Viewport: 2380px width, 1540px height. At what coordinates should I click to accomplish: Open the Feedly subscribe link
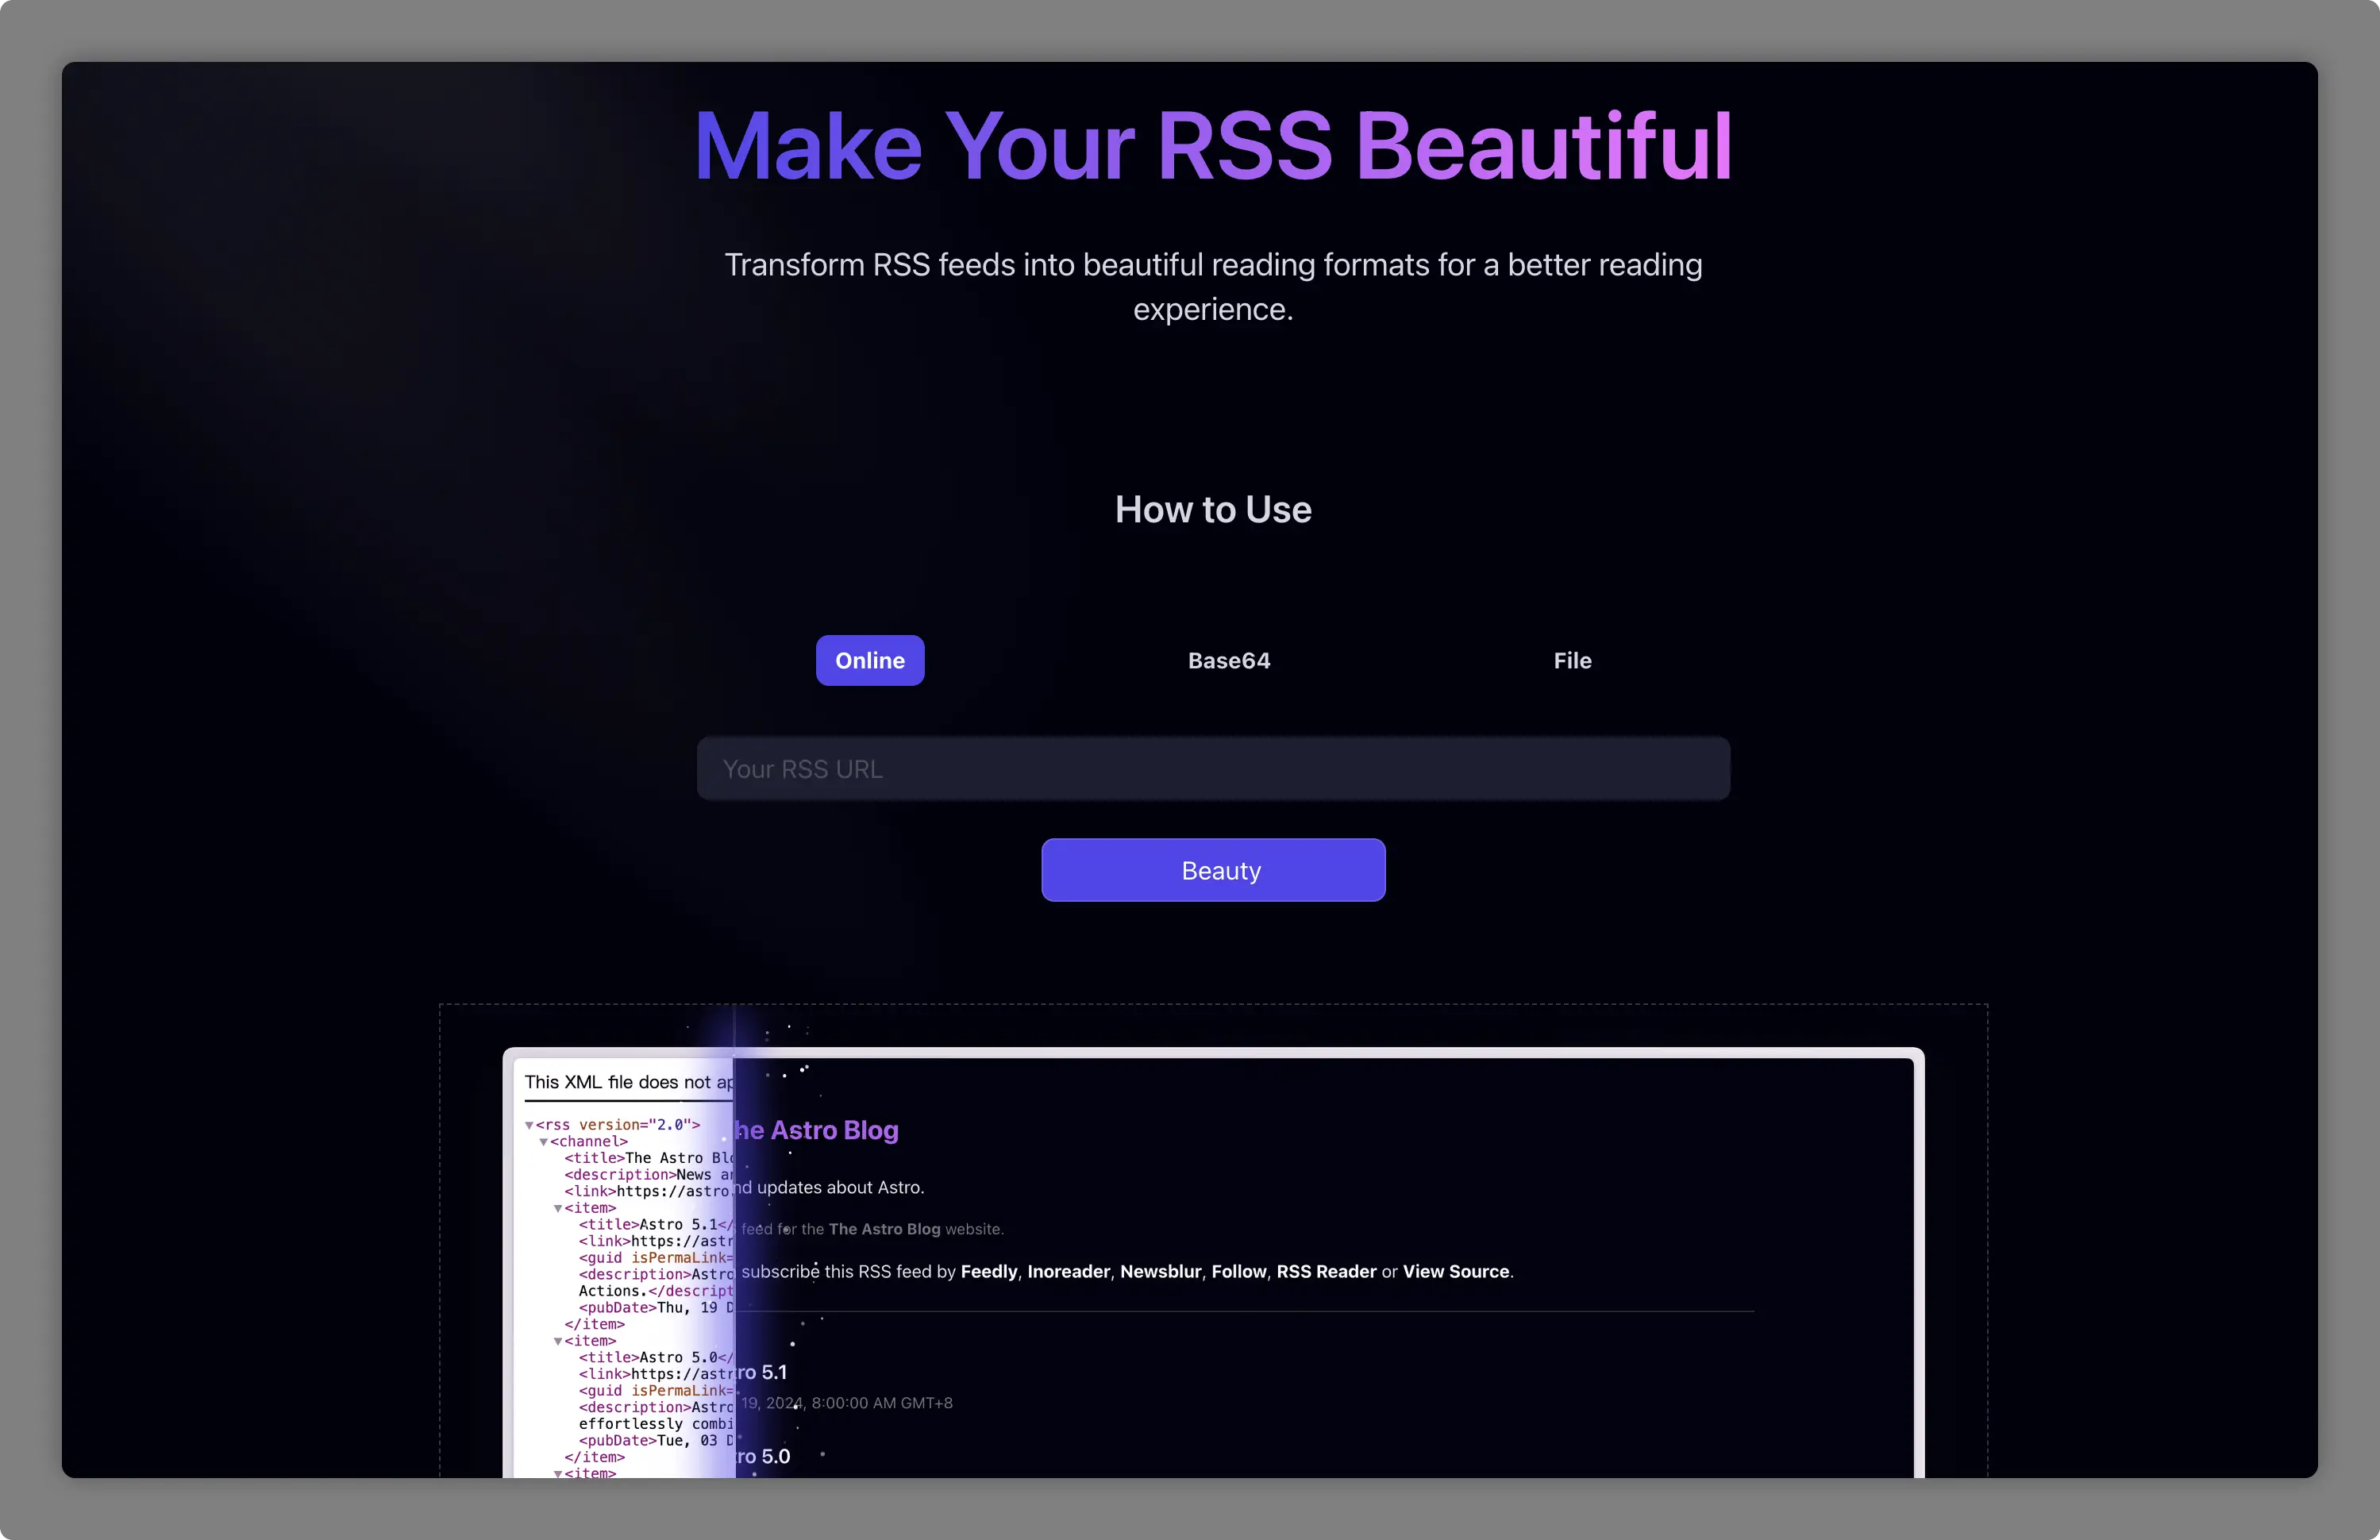(989, 1271)
